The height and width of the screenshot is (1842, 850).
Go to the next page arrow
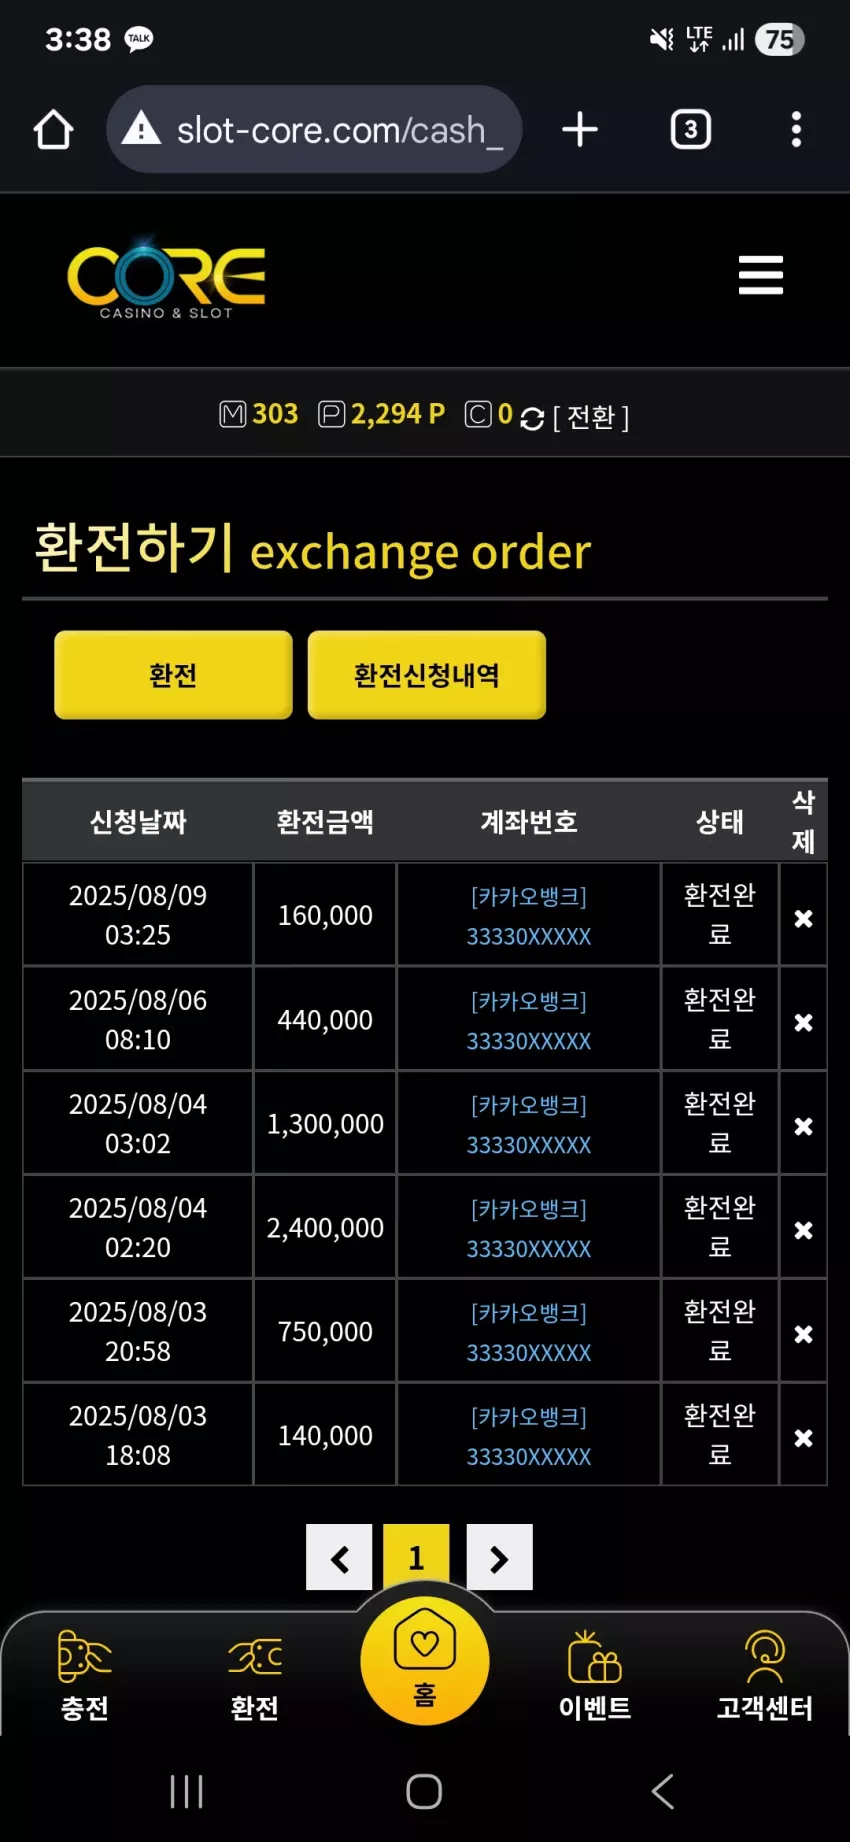(x=499, y=1557)
